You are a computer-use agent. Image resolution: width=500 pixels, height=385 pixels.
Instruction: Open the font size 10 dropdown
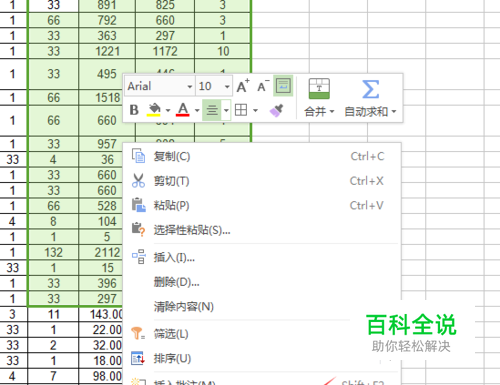point(227,87)
